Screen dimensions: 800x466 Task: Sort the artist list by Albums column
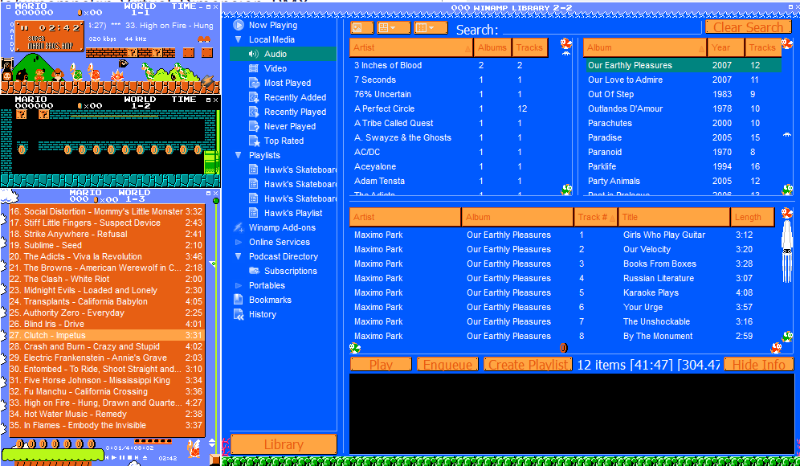coord(492,47)
